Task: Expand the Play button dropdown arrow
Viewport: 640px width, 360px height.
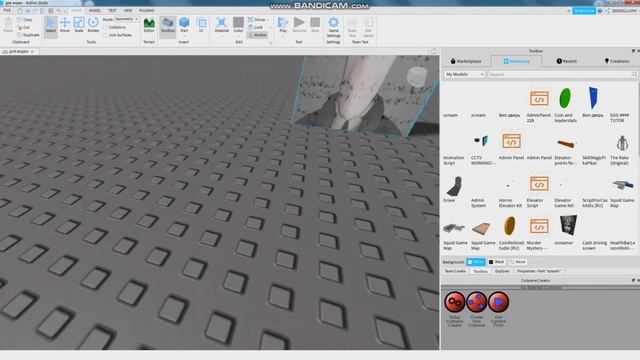Action: [283, 36]
